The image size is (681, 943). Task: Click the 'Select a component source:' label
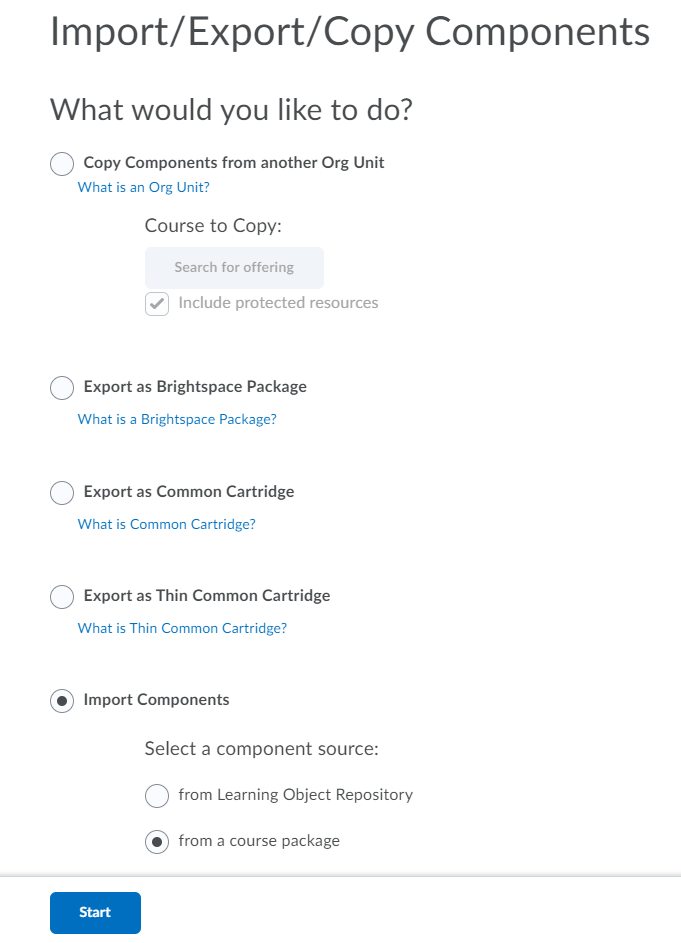(261, 749)
